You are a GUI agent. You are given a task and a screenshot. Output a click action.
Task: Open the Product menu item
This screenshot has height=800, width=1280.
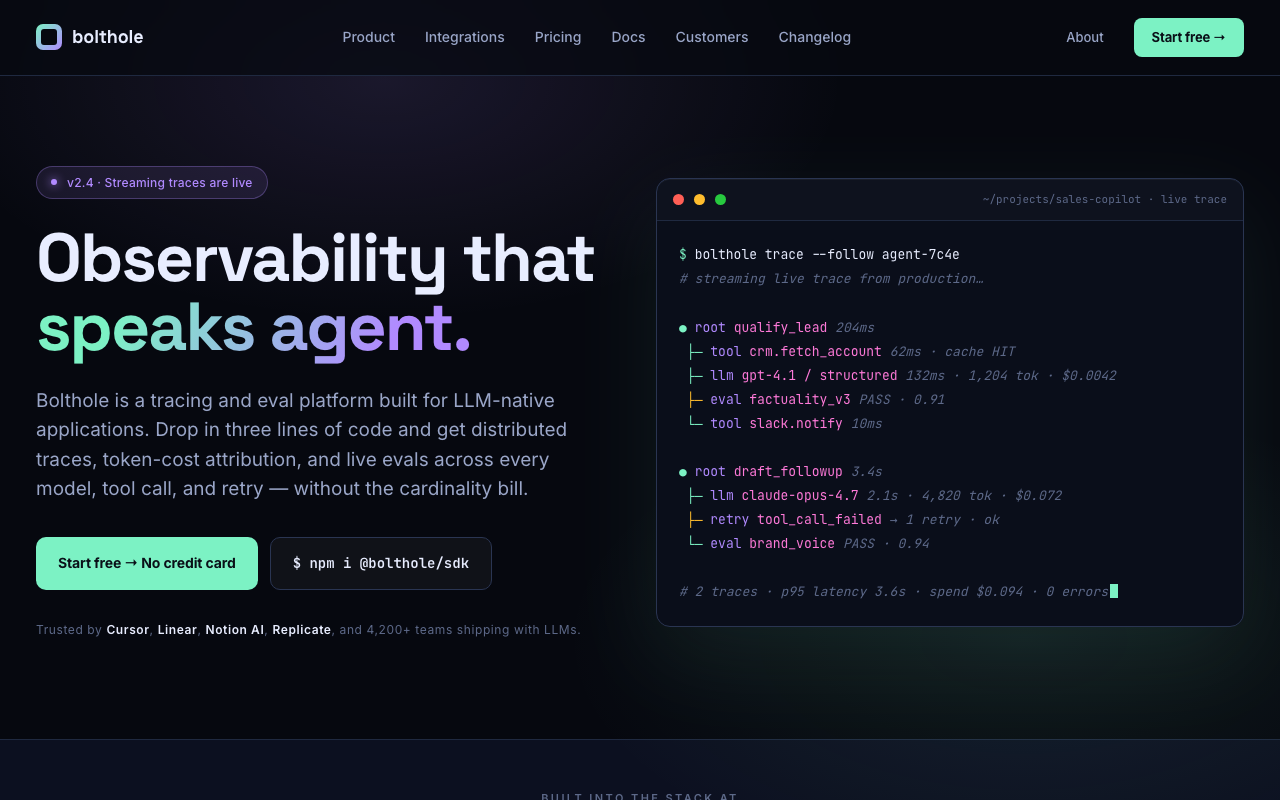[369, 37]
